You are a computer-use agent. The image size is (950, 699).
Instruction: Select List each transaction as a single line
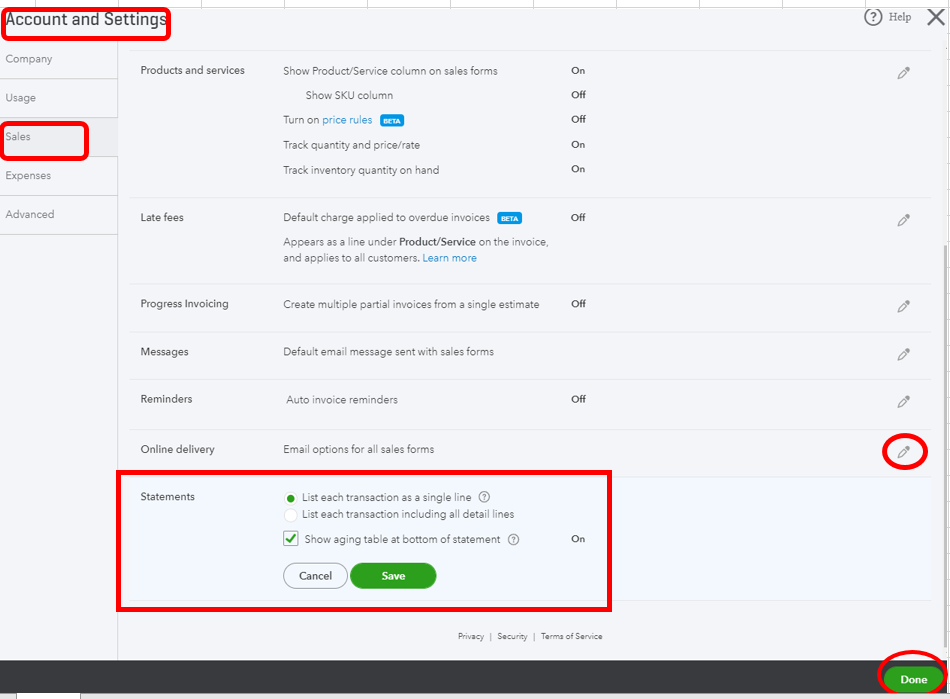[290, 498]
